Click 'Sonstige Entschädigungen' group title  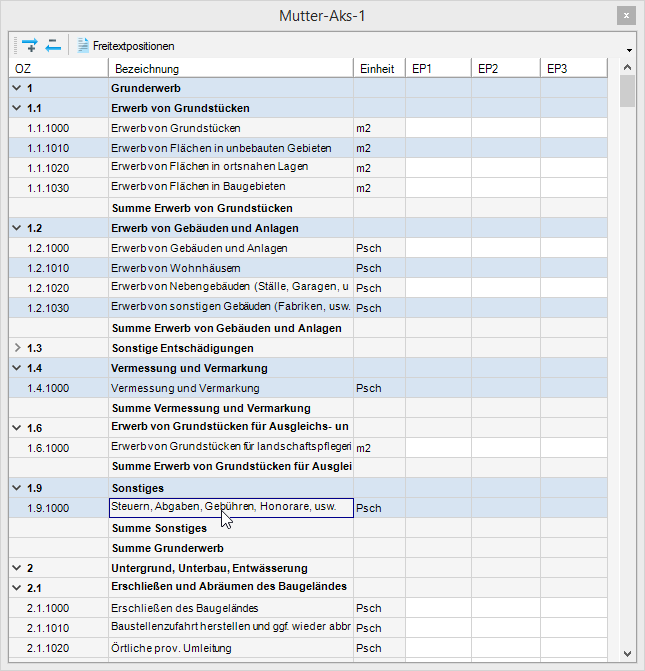click(x=182, y=348)
